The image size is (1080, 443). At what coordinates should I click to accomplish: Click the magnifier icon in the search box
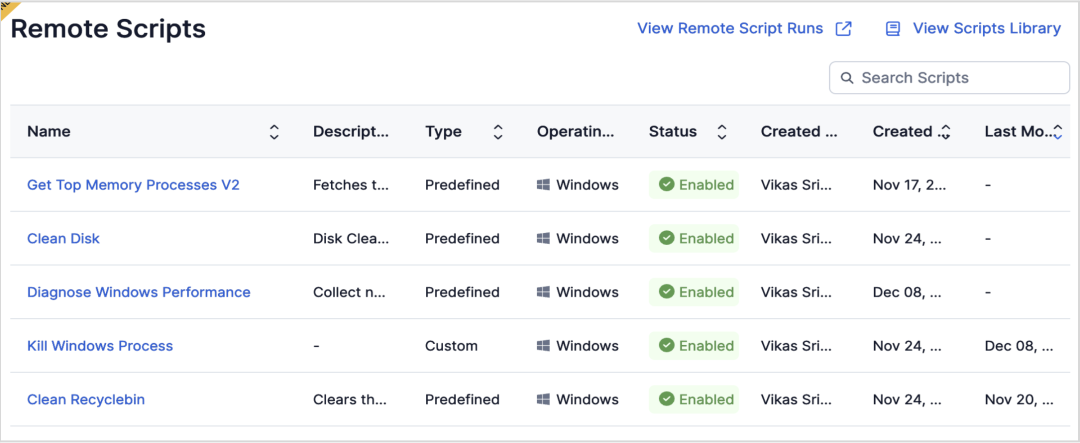click(847, 78)
